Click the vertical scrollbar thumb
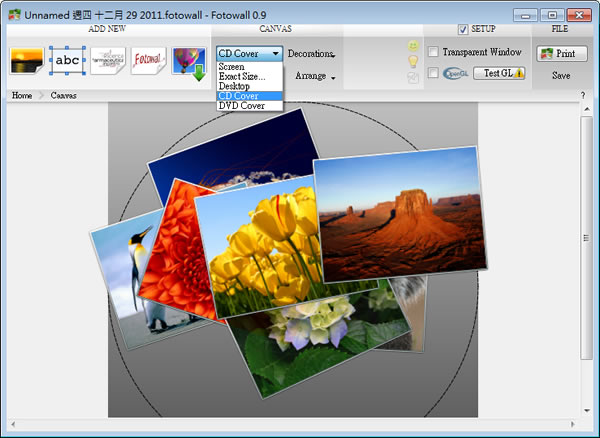Screen dimensions: 600x438 pos(587,238)
